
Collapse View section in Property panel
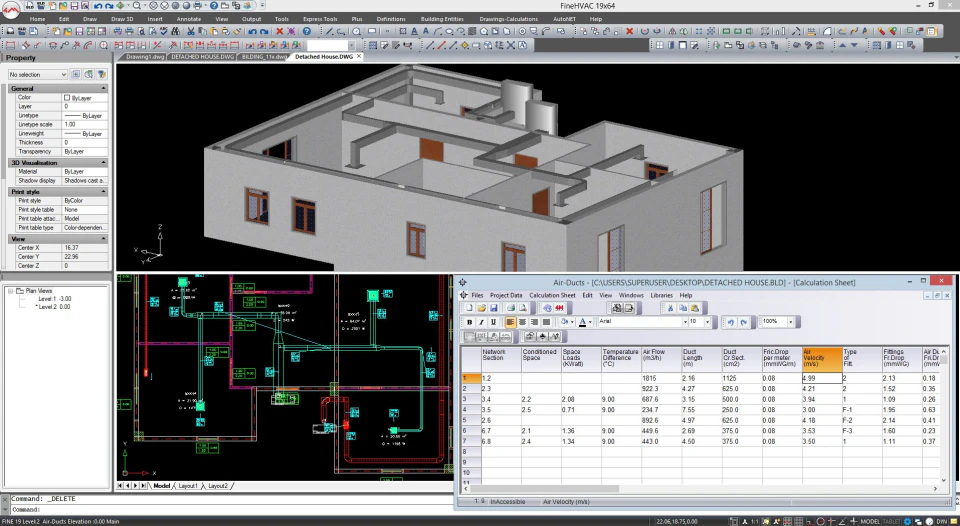[103, 239]
